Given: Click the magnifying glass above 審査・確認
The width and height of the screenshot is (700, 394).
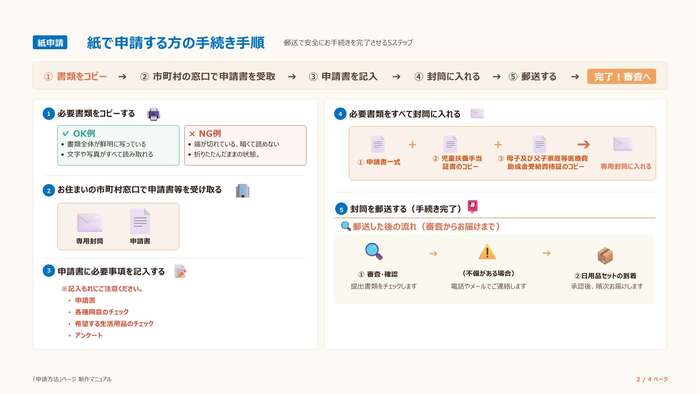Looking at the screenshot, I should (x=374, y=251).
